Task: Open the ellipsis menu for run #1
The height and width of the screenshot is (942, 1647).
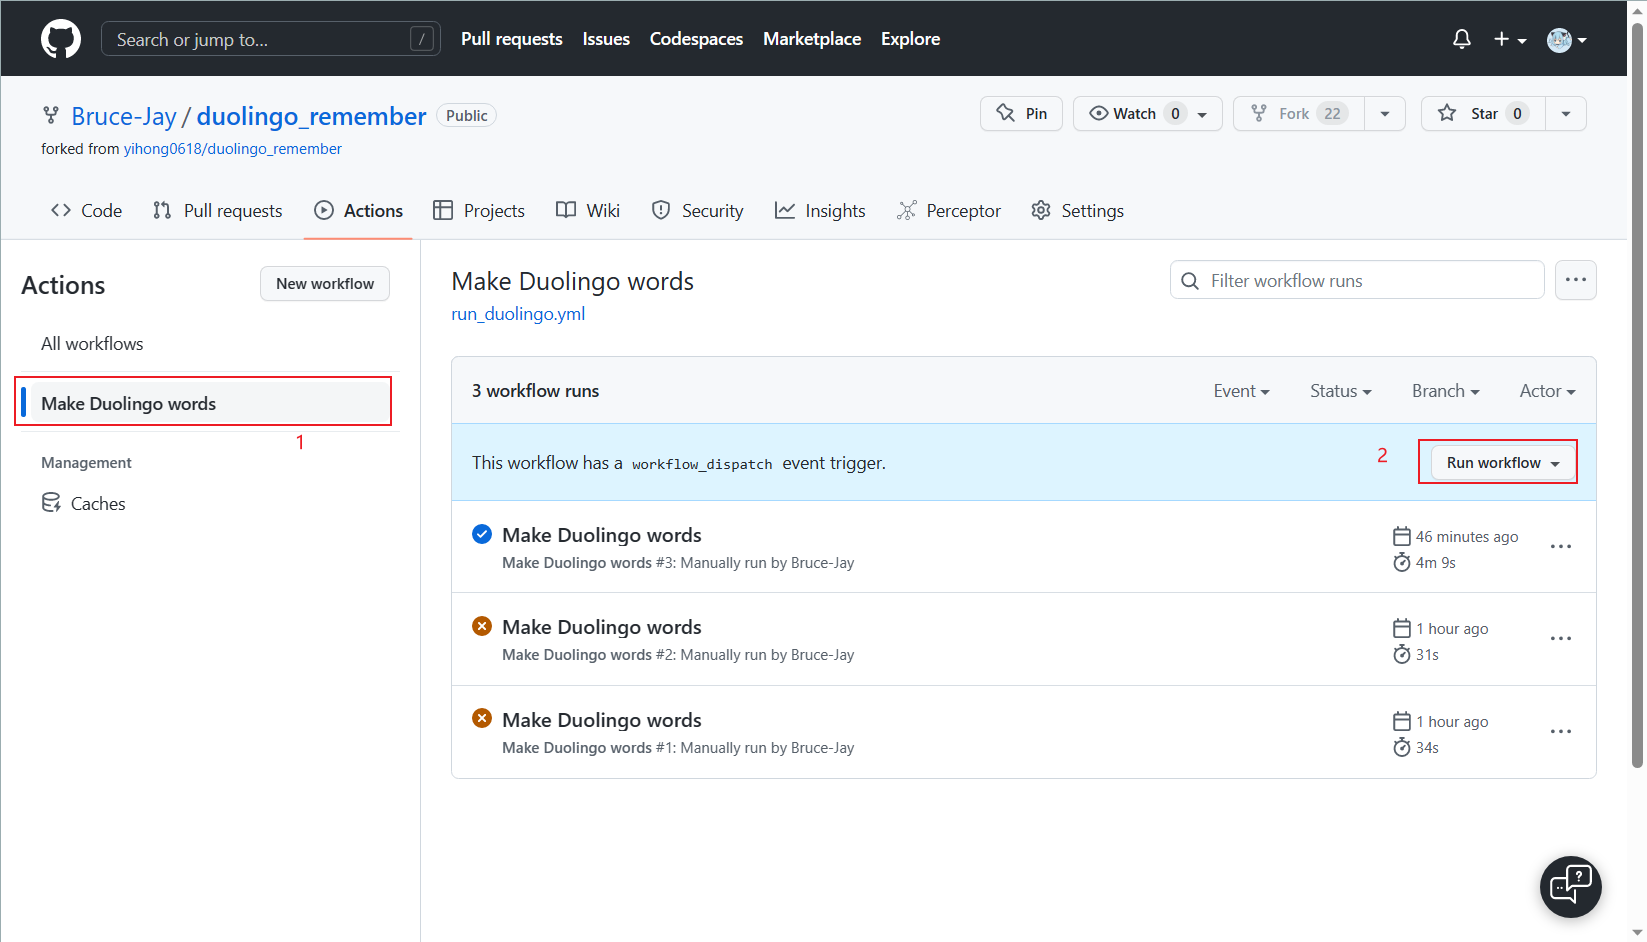Action: pos(1561,732)
